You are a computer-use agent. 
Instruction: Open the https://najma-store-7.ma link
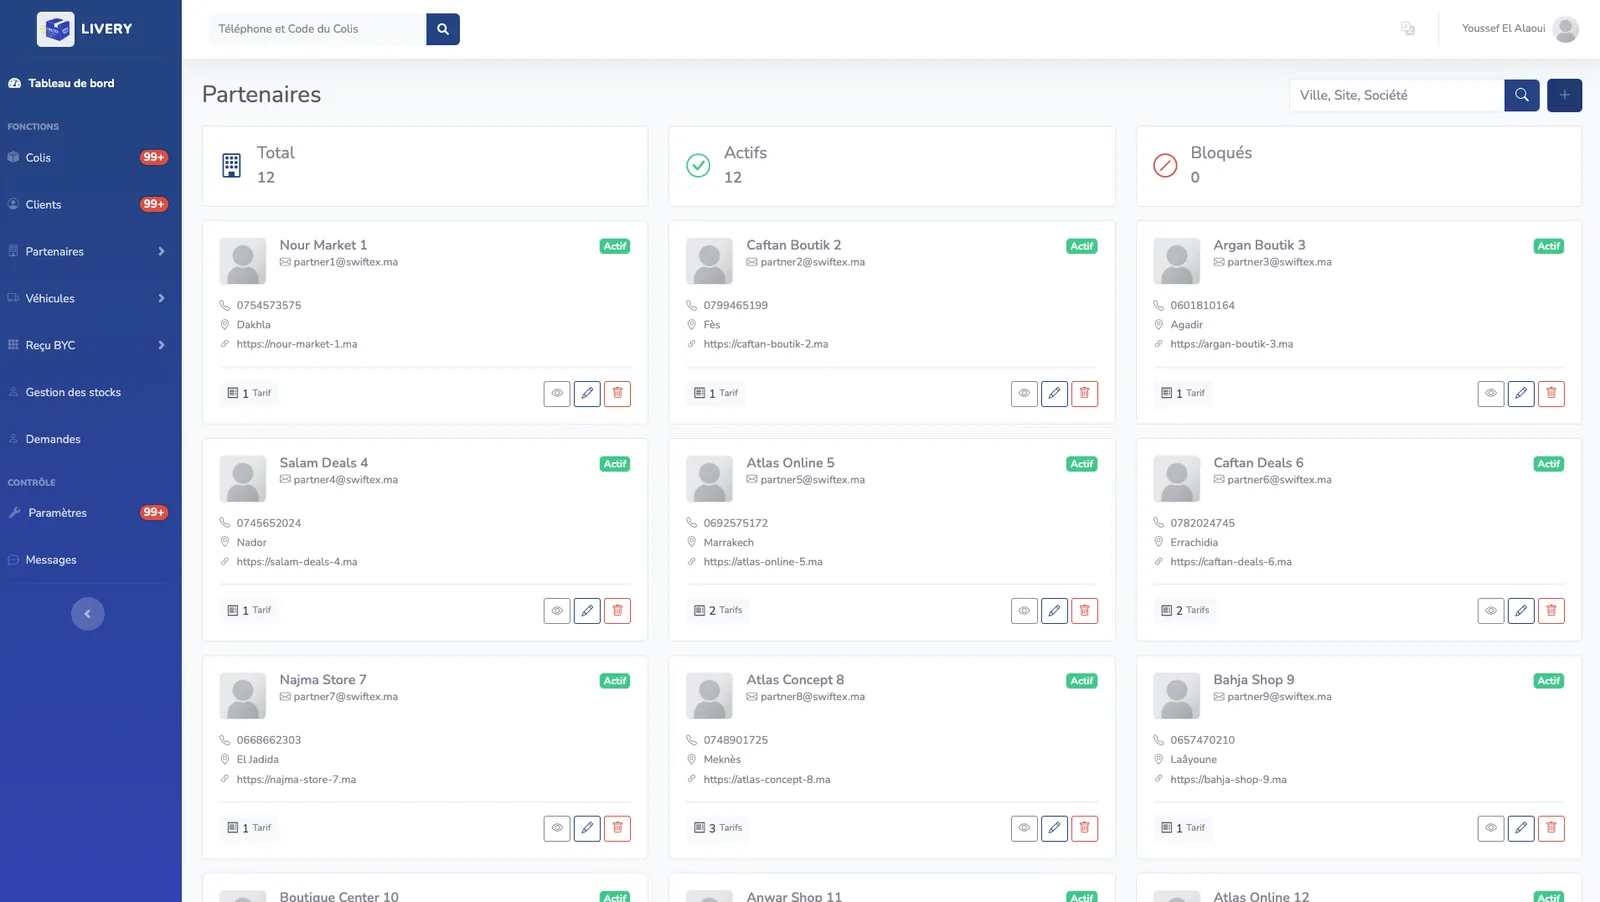point(296,779)
